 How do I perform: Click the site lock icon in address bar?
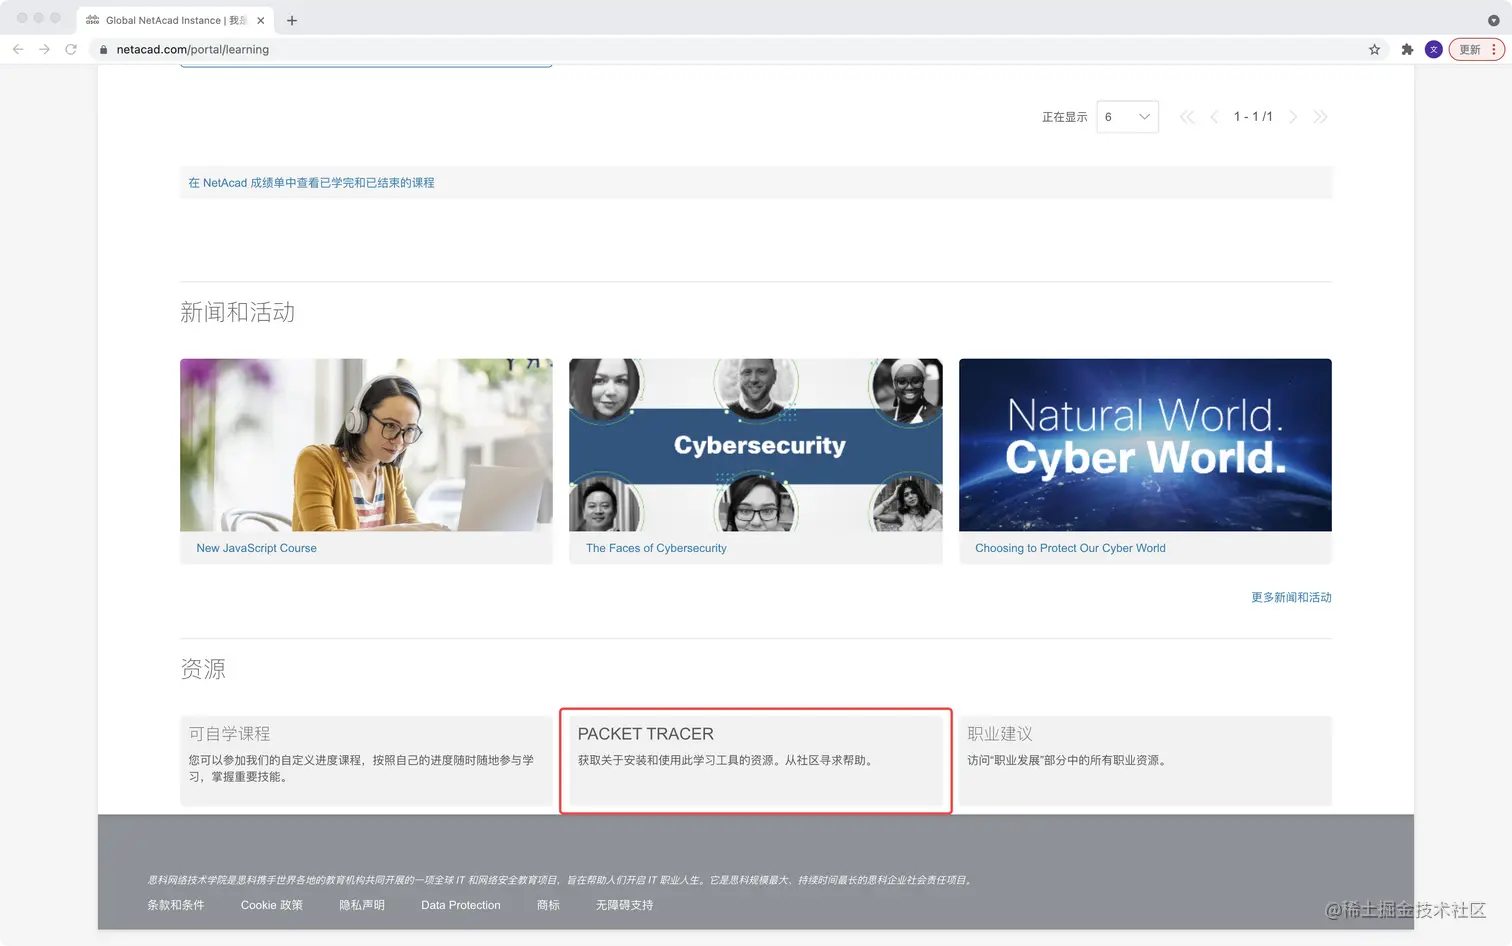point(103,49)
